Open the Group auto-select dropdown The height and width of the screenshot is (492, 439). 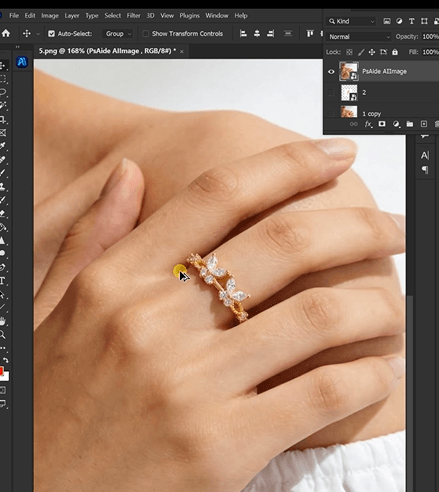[x=118, y=34]
